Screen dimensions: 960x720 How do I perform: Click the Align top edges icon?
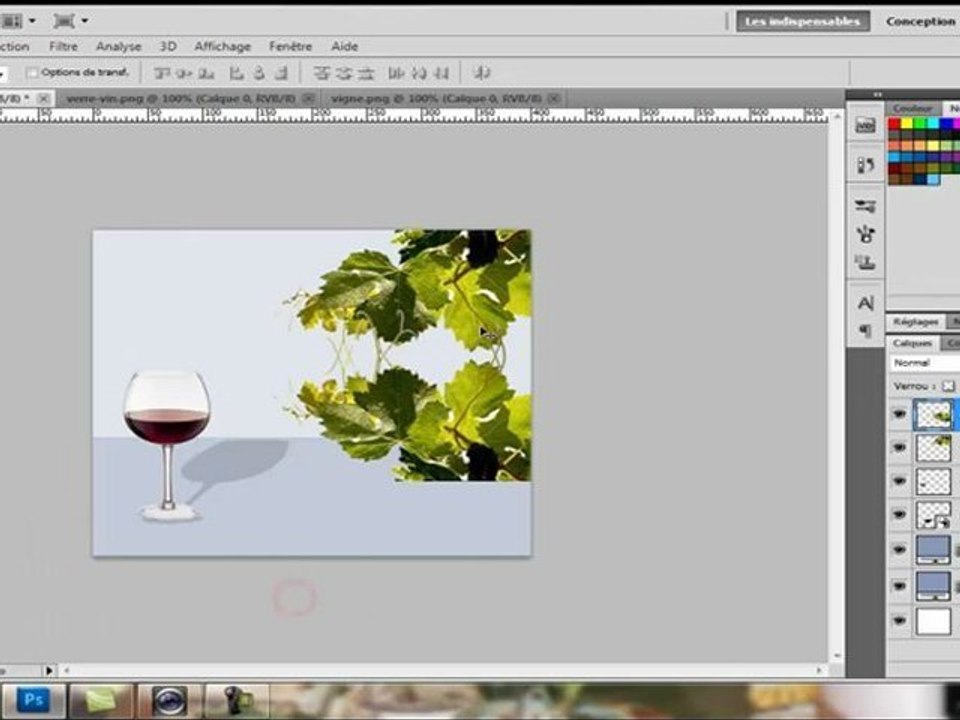(x=162, y=73)
